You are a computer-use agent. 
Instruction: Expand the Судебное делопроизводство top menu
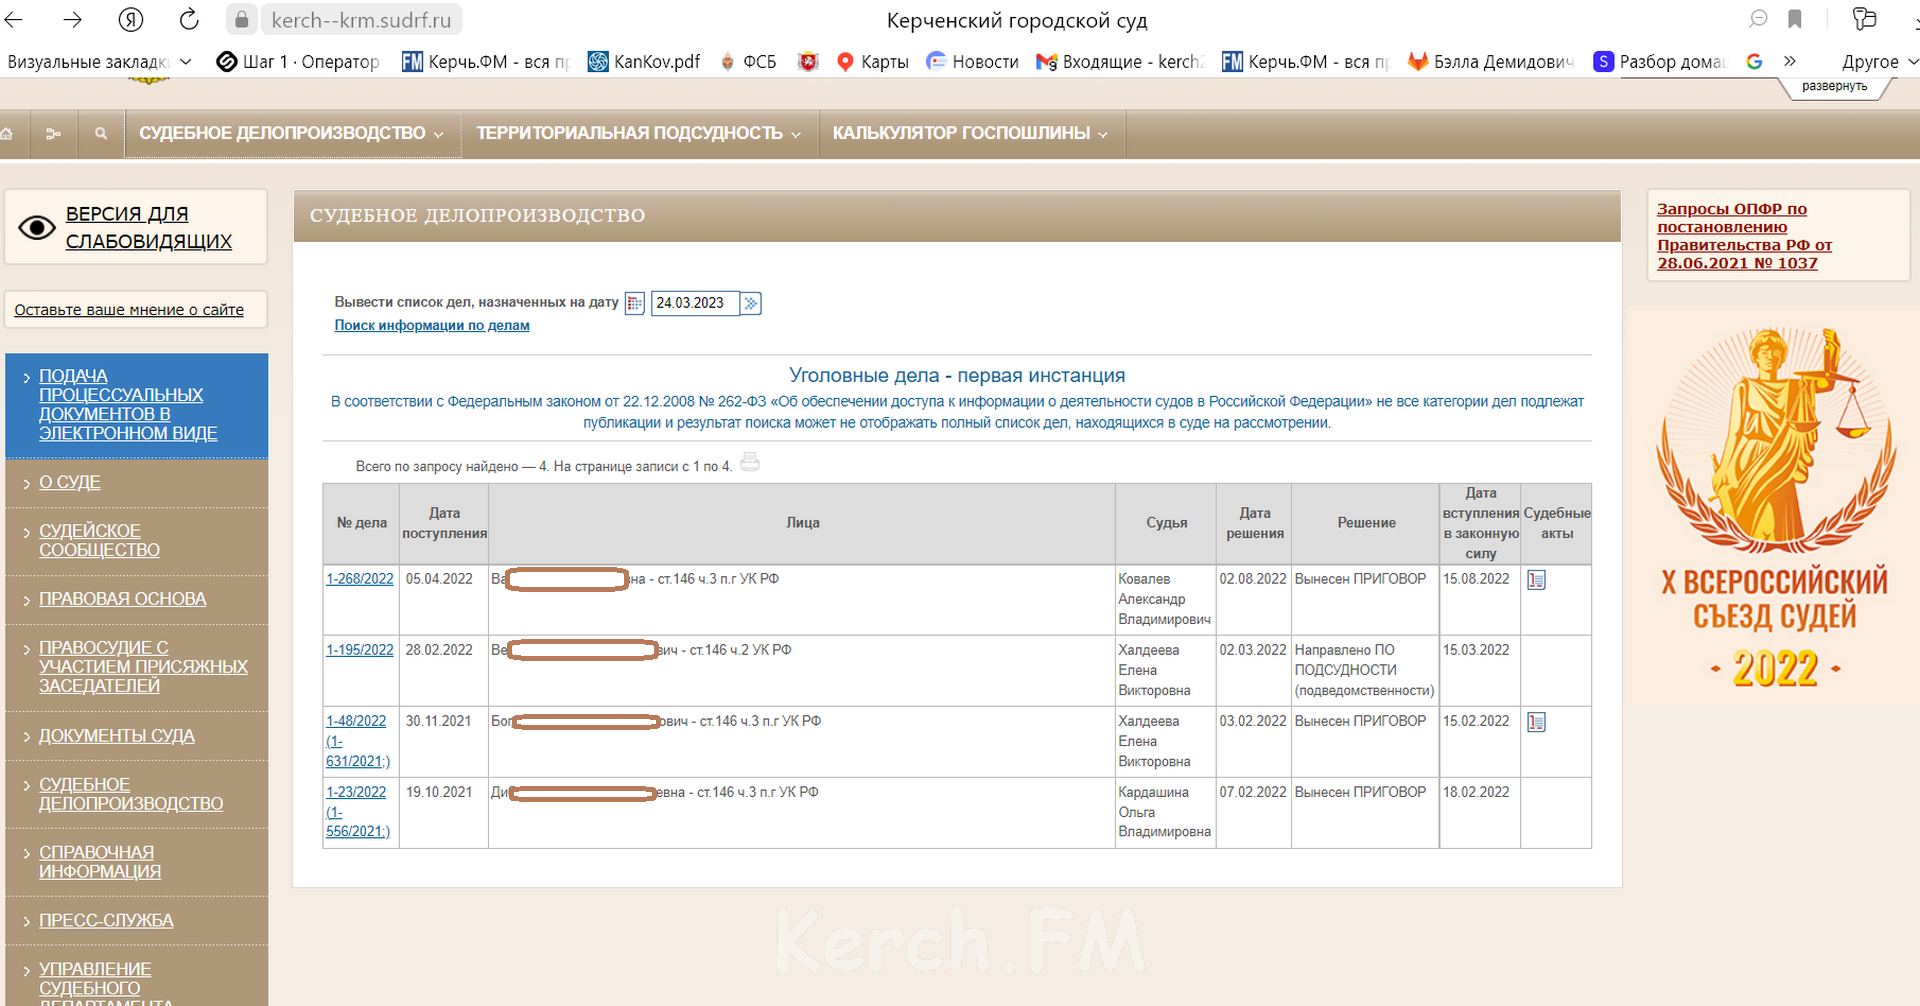pos(291,133)
